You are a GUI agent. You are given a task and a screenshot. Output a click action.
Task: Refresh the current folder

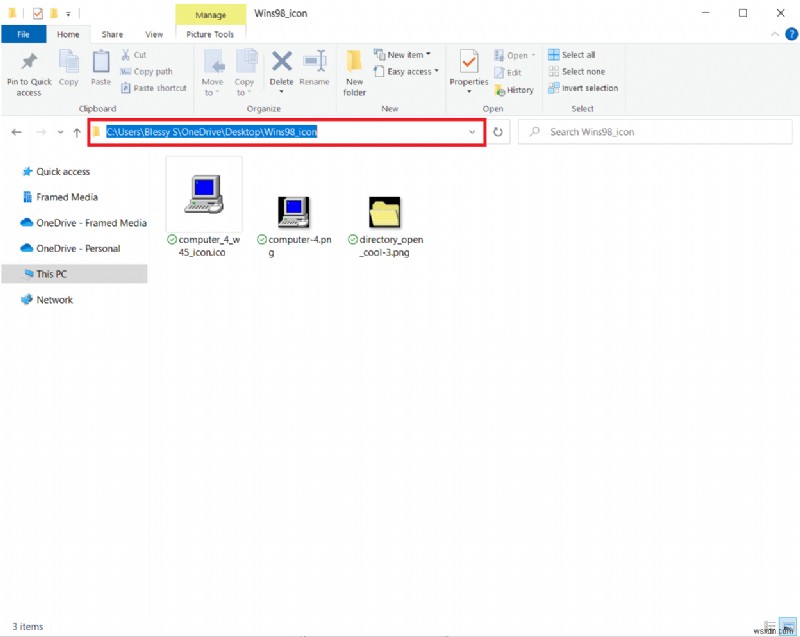[x=497, y=132]
